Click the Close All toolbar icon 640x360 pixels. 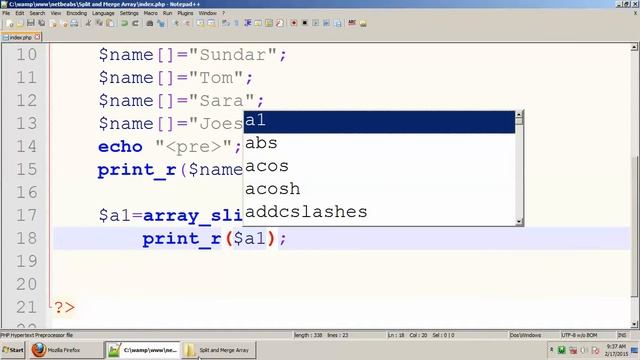click(x=64, y=23)
